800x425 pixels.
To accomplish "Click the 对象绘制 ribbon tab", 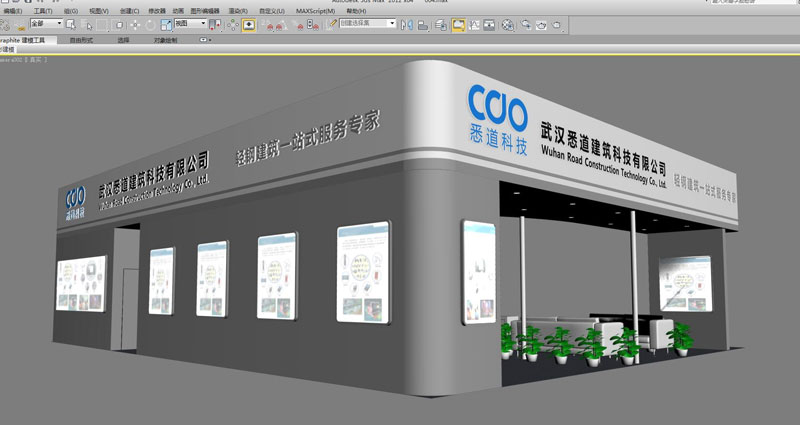I will (x=163, y=40).
